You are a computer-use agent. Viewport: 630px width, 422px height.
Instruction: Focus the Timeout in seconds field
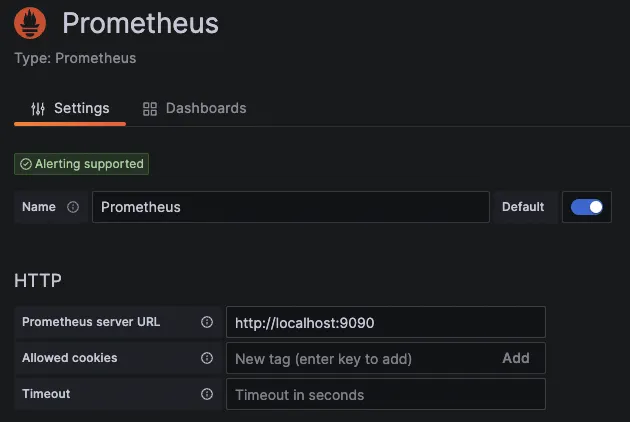[385, 394]
